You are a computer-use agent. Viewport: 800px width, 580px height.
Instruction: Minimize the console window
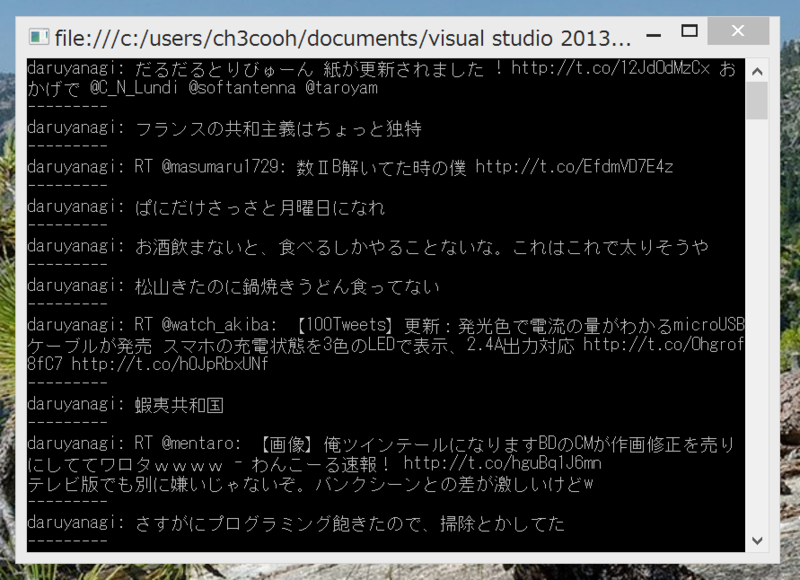click(x=654, y=35)
